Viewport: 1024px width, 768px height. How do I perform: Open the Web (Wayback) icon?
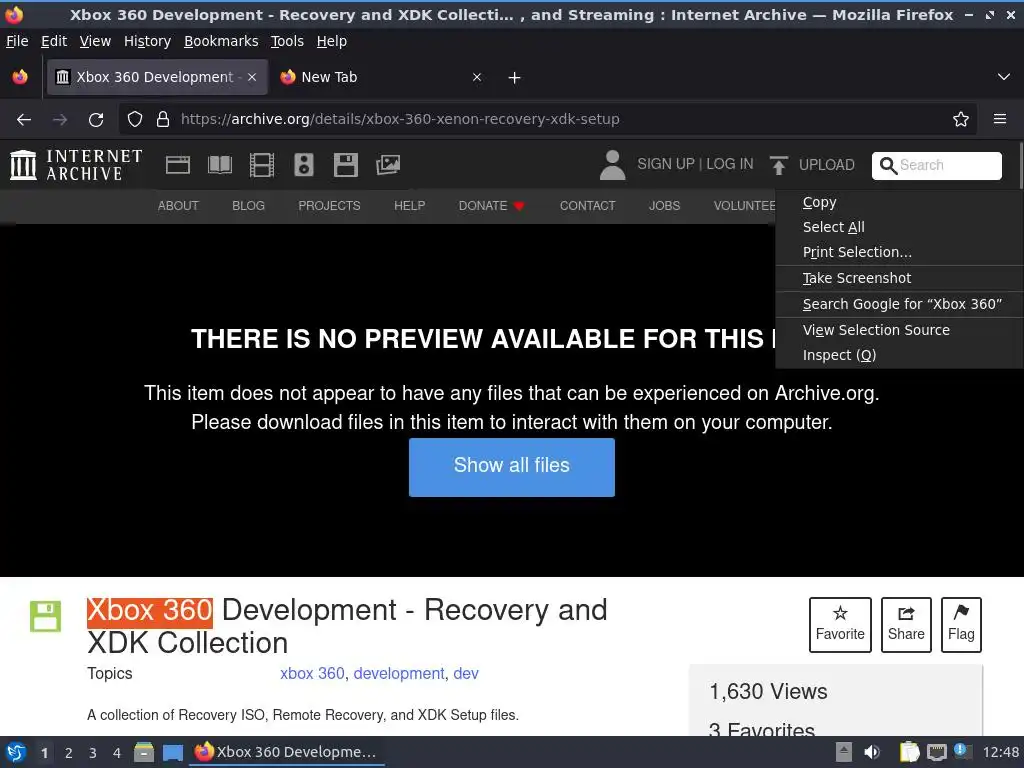click(178, 165)
